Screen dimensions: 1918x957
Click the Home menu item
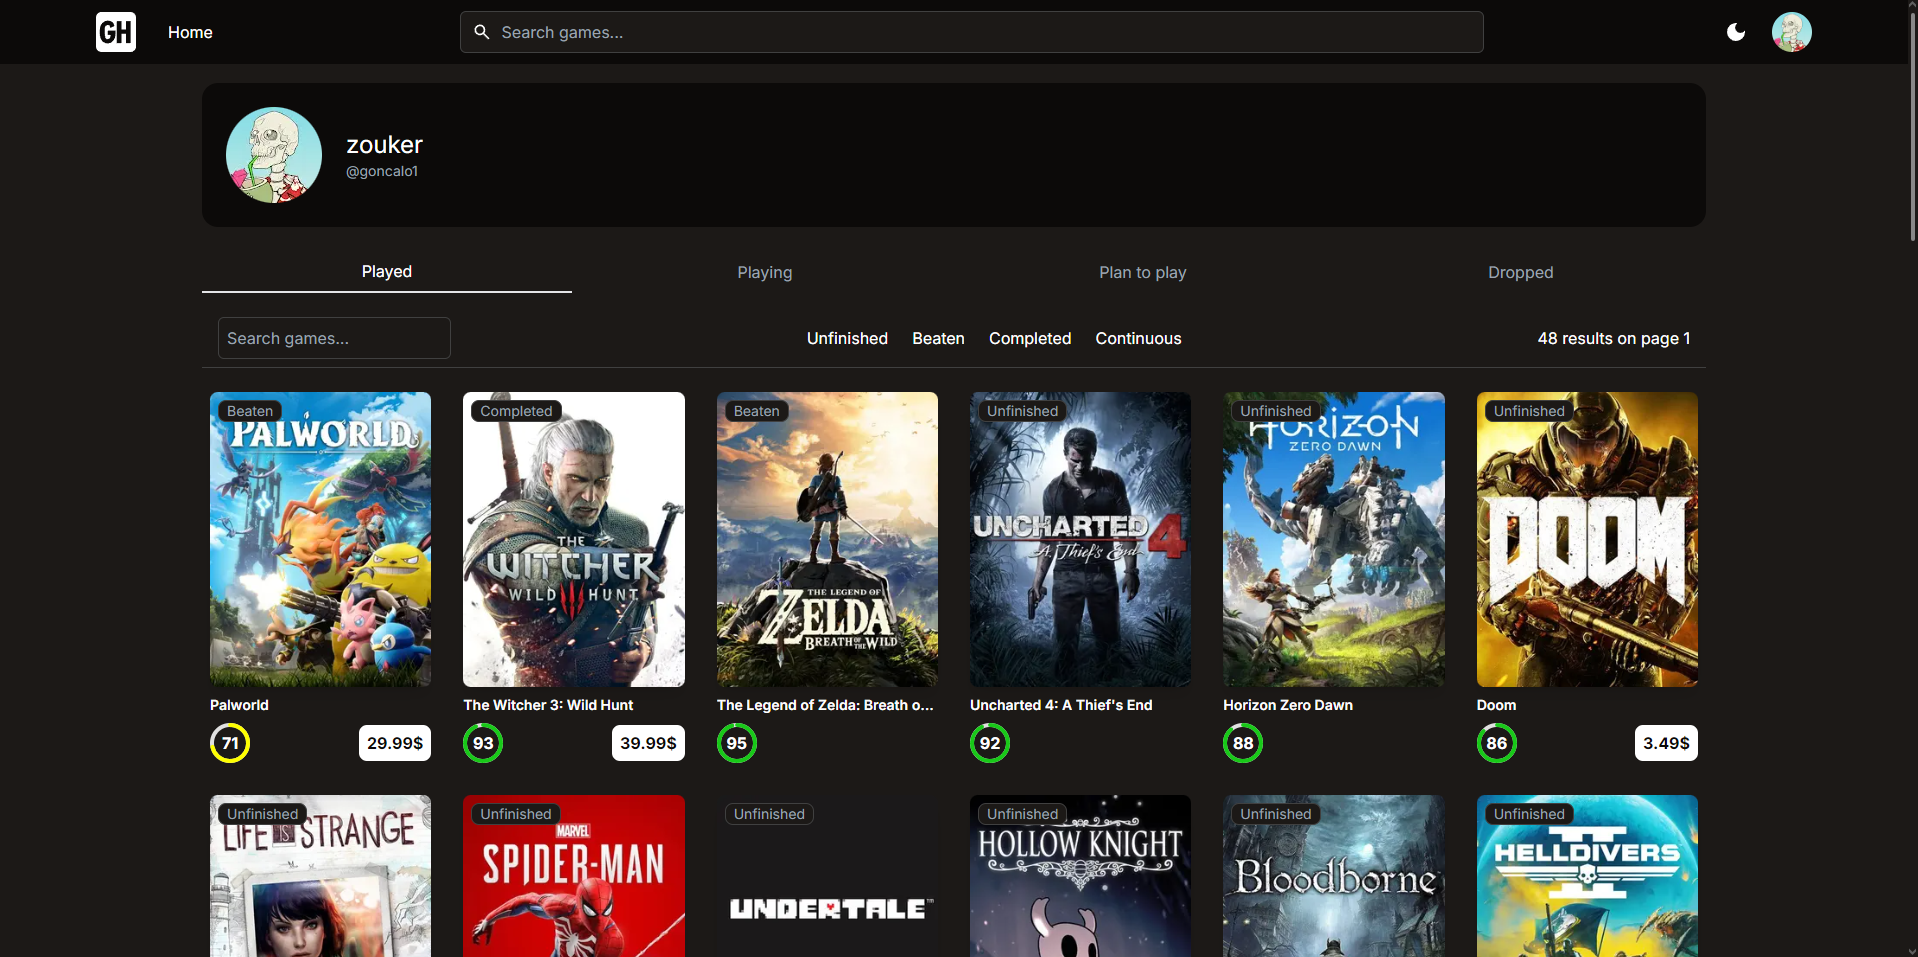[x=189, y=31]
